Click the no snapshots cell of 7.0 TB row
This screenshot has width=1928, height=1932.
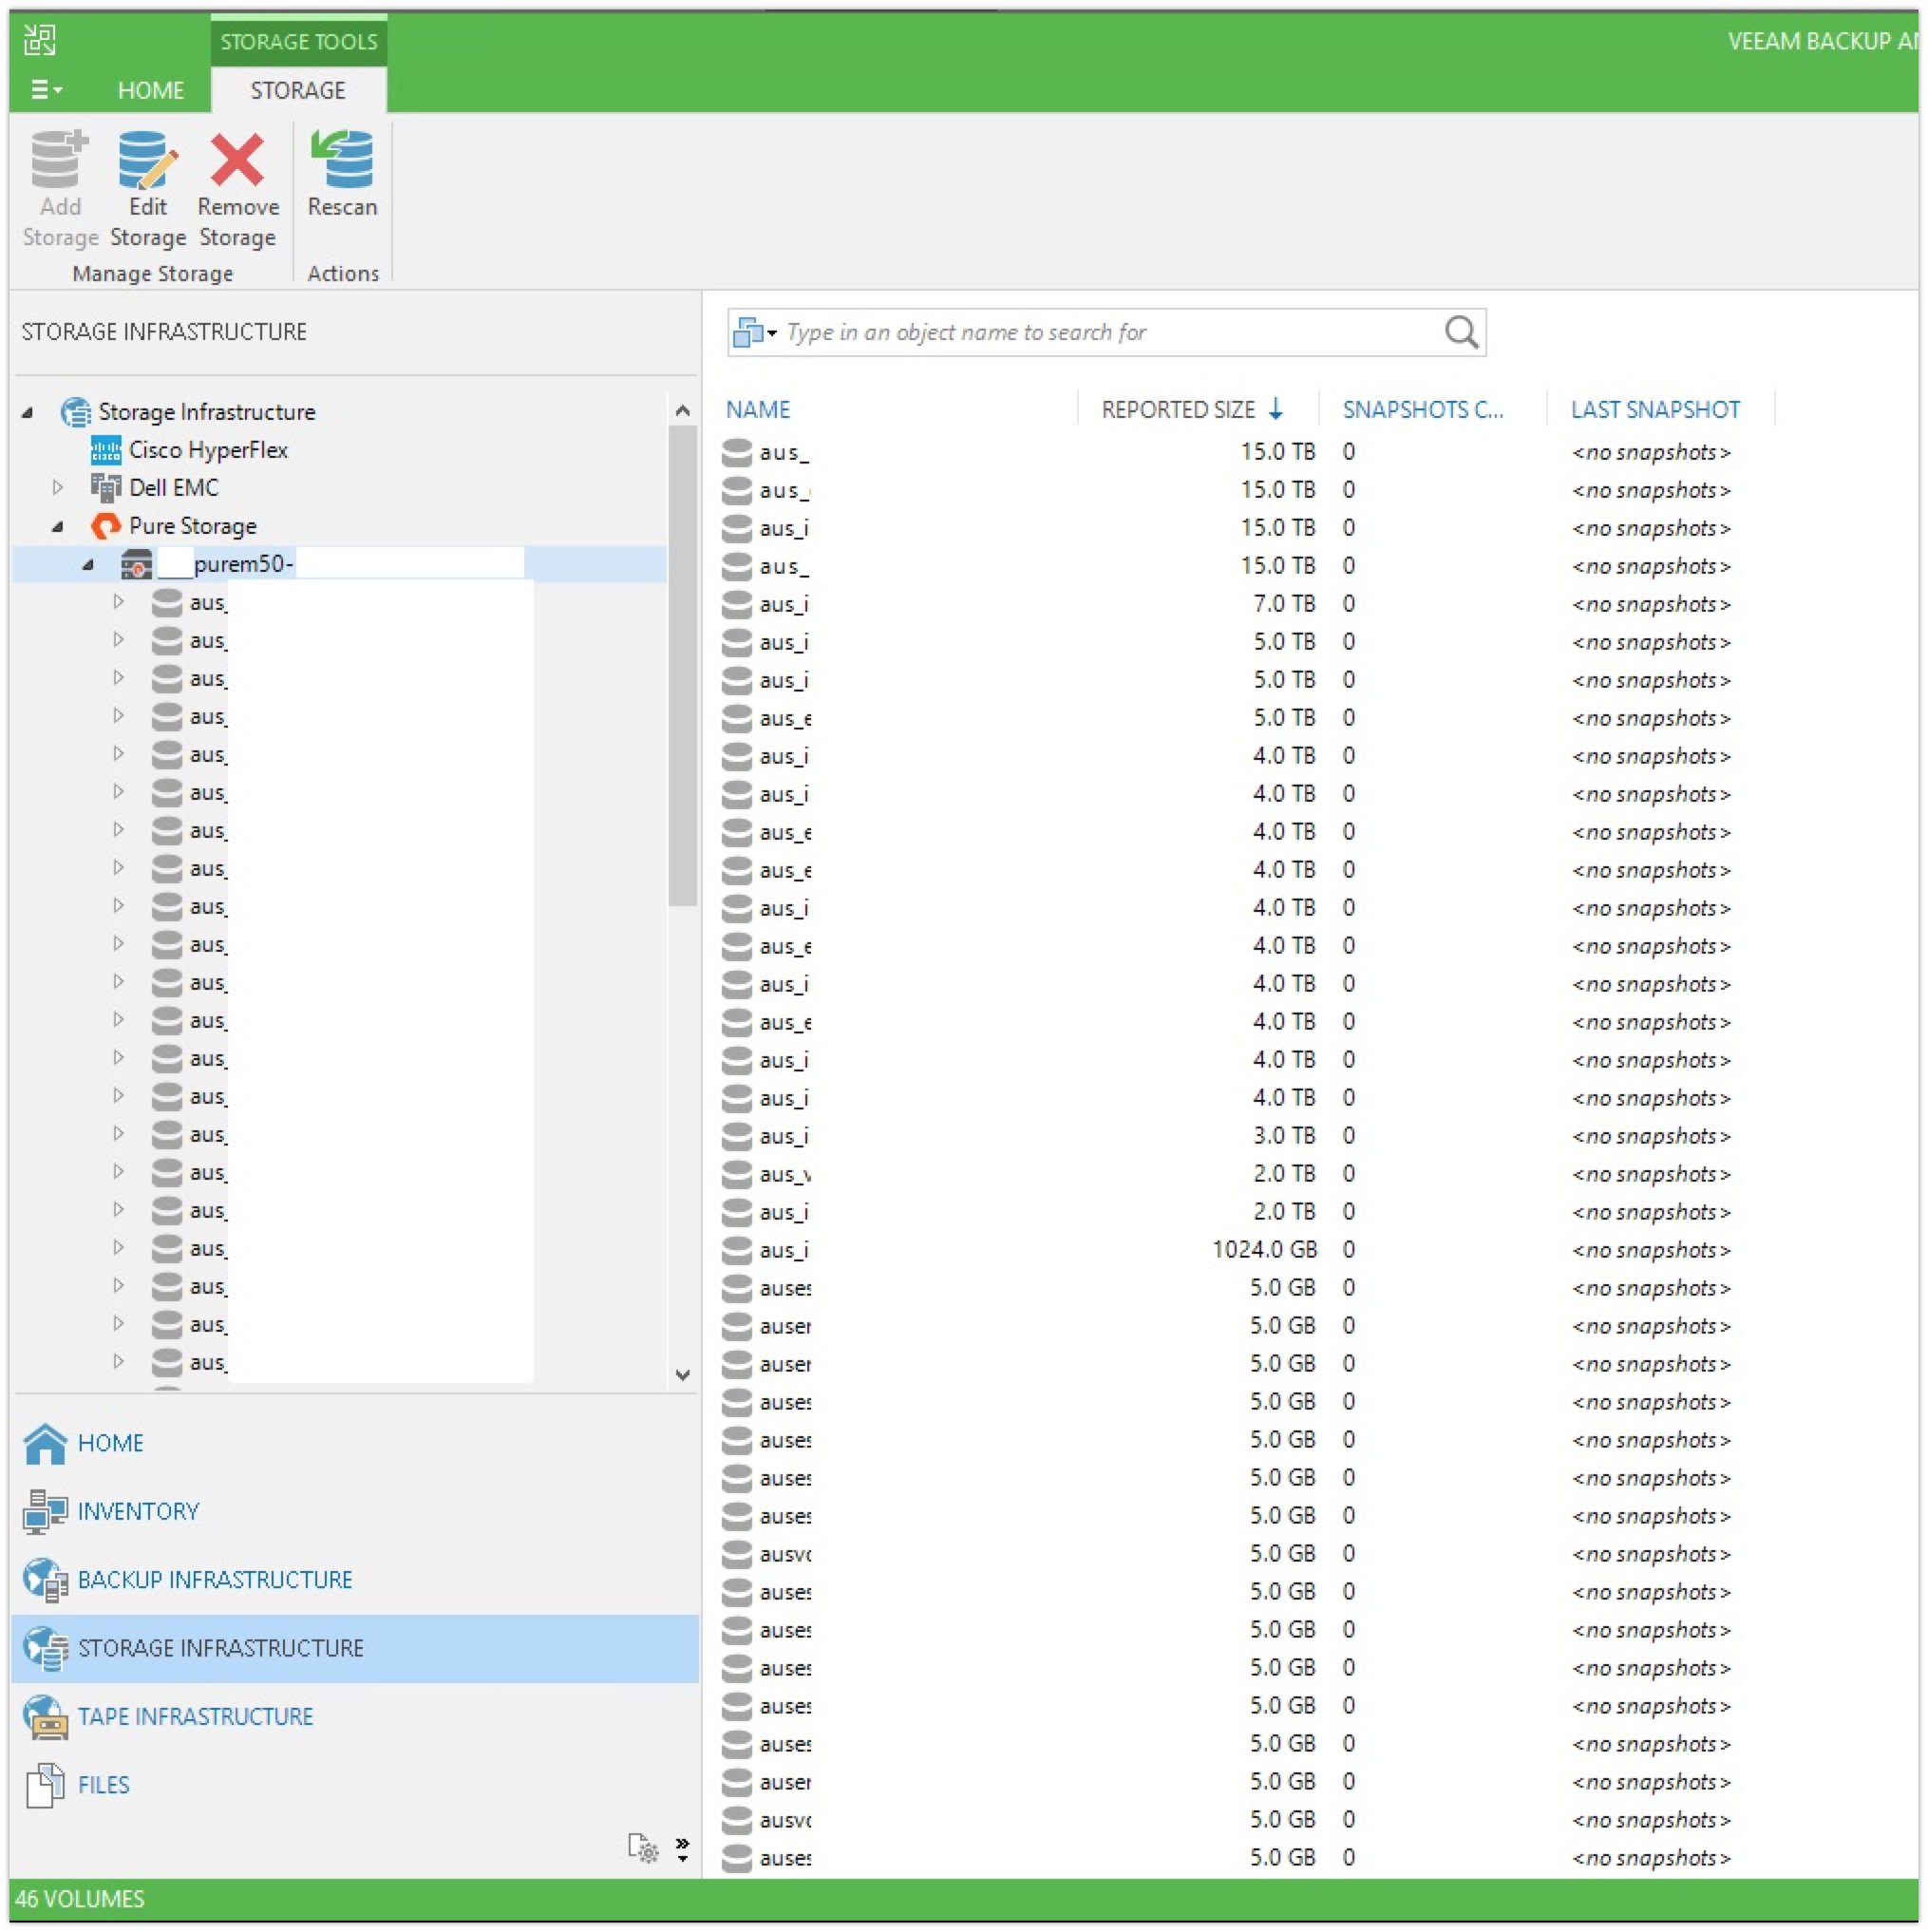pyautogui.click(x=1650, y=604)
